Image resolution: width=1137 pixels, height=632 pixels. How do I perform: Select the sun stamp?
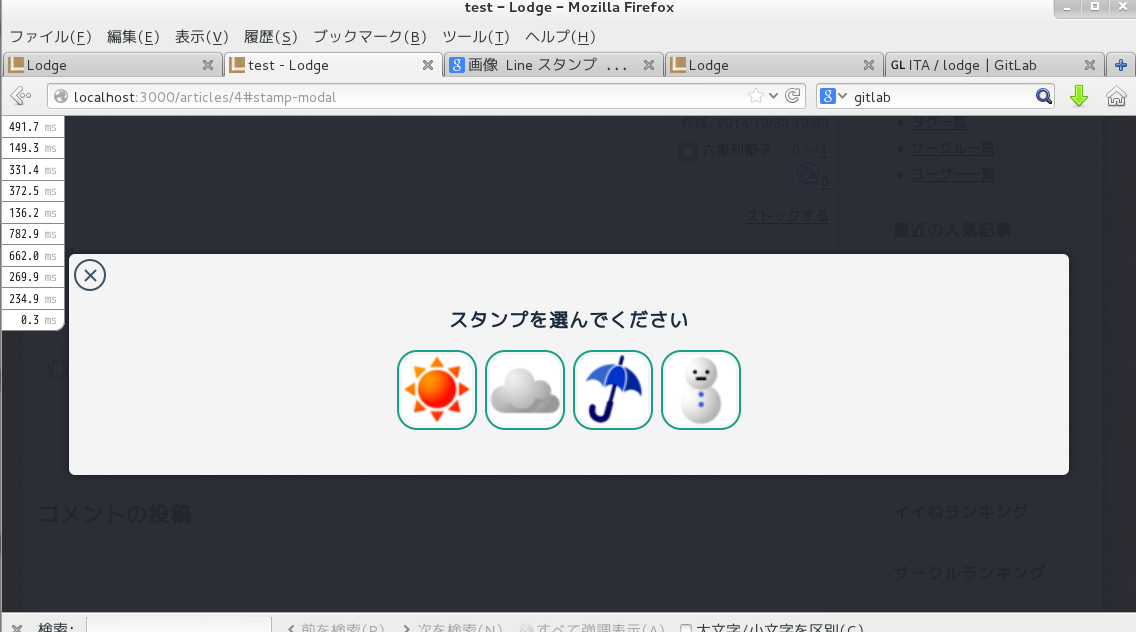[437, 390]
